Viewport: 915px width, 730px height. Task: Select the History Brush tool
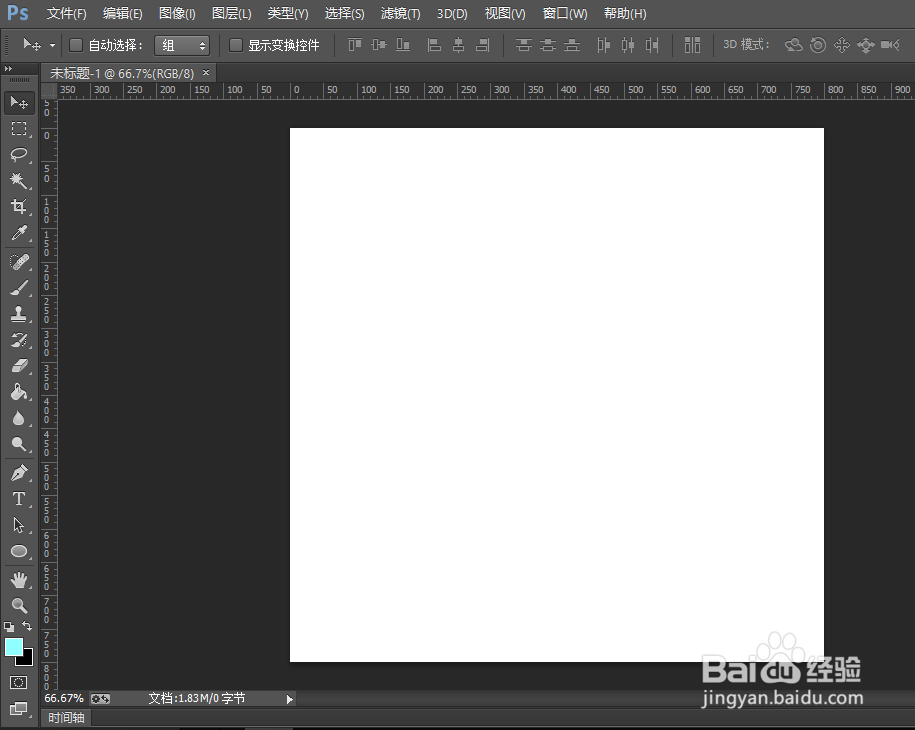(19, 340)
